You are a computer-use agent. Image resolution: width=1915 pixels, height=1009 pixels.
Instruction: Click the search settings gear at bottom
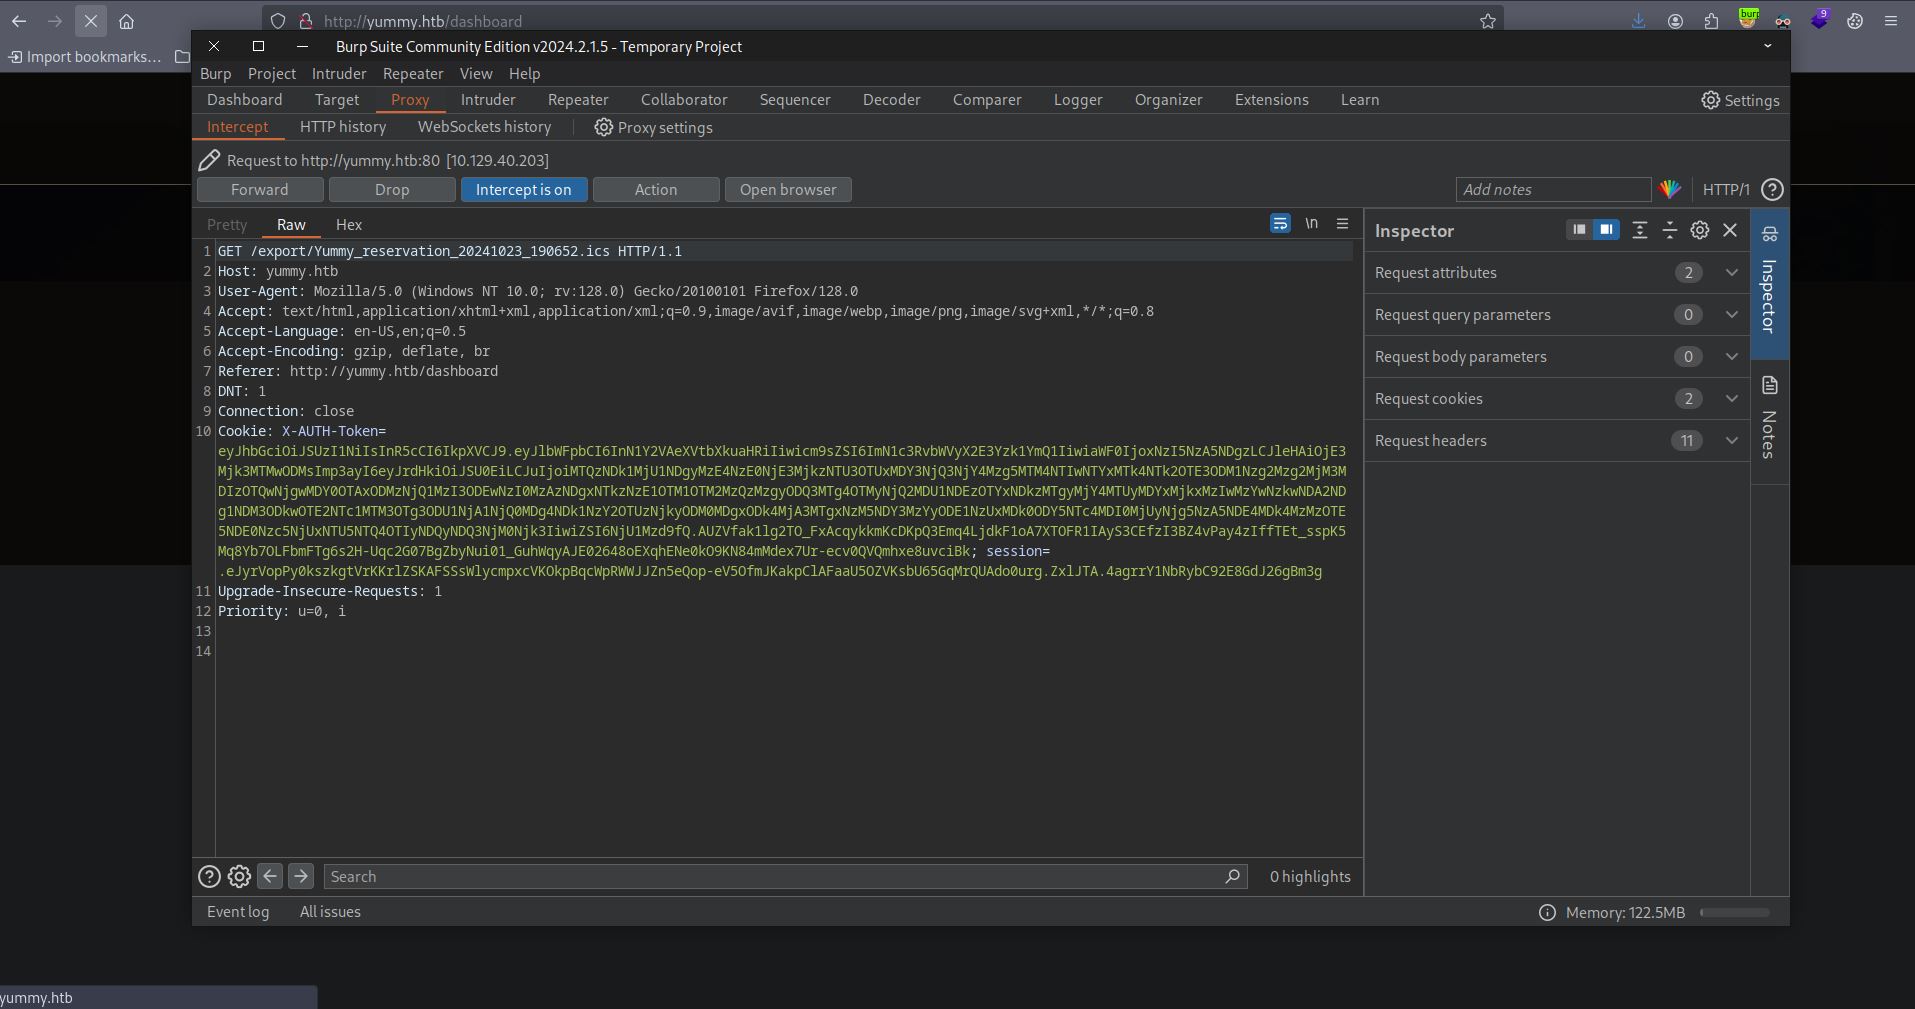pyautogui.click(x=239, y=877)
